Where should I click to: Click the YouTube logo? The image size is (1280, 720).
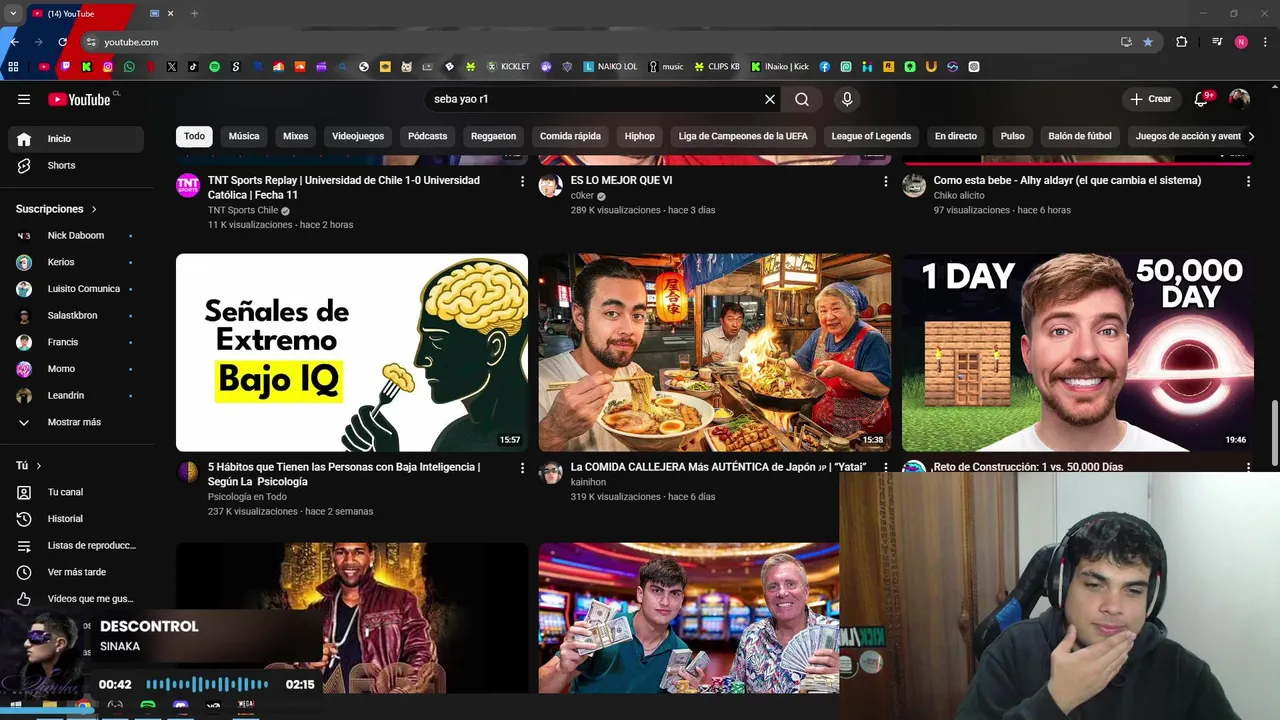81,99
